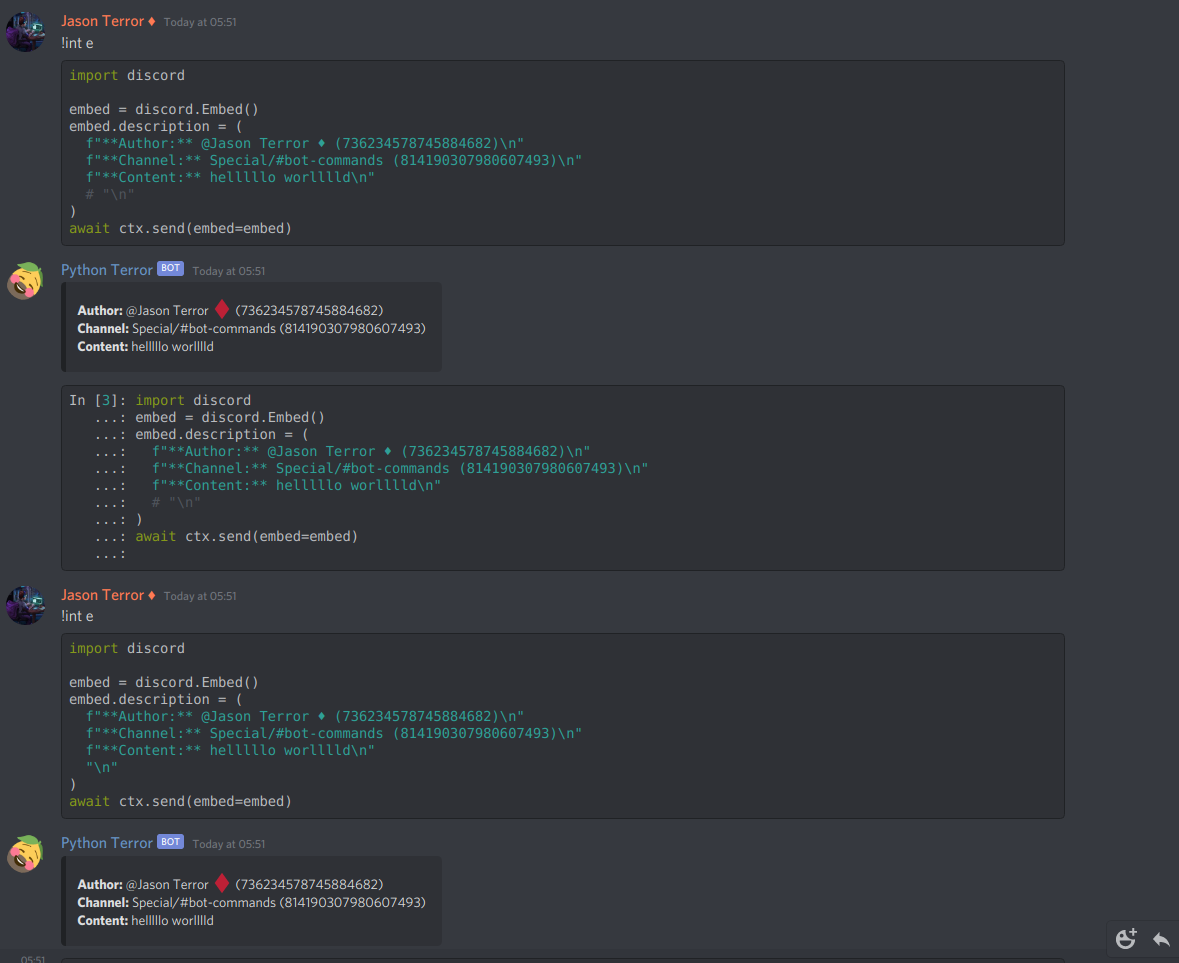The height and width of the screenshot is (963, 1179).
Task: Click 'import discord' line in the first code block
Action: click(x=127, y=75)
